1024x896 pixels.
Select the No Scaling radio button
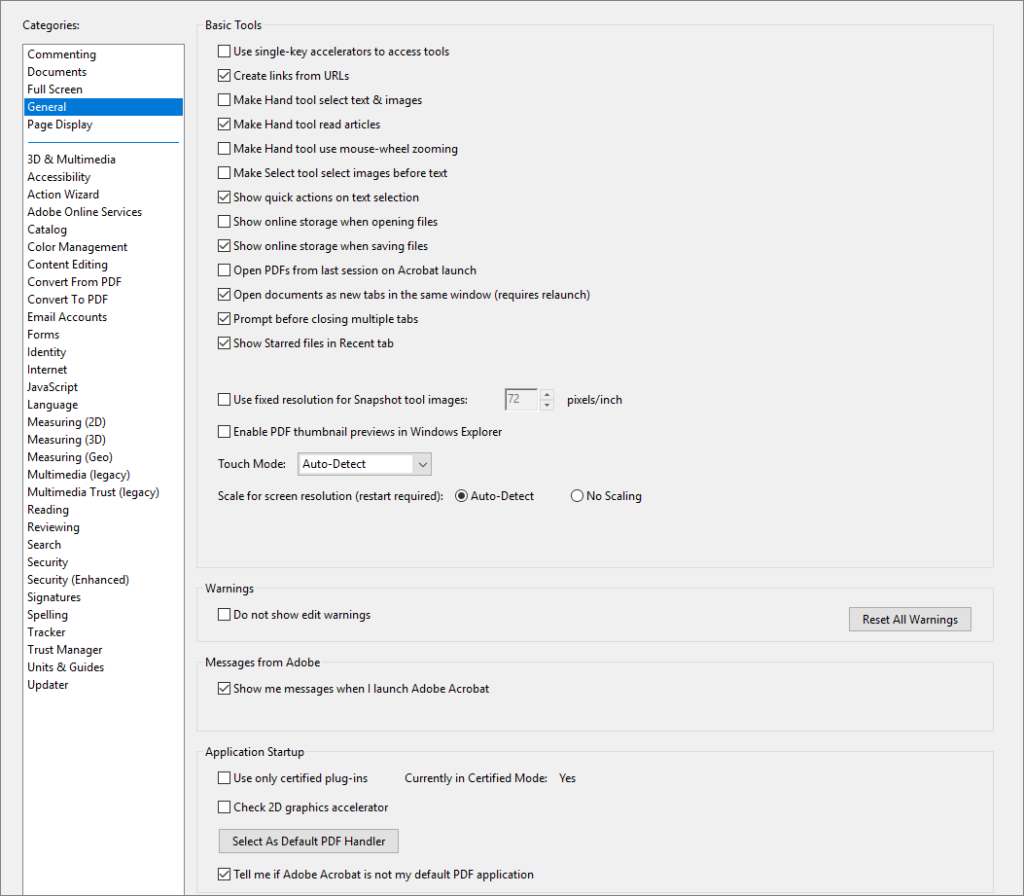click(x=576, y=495)
